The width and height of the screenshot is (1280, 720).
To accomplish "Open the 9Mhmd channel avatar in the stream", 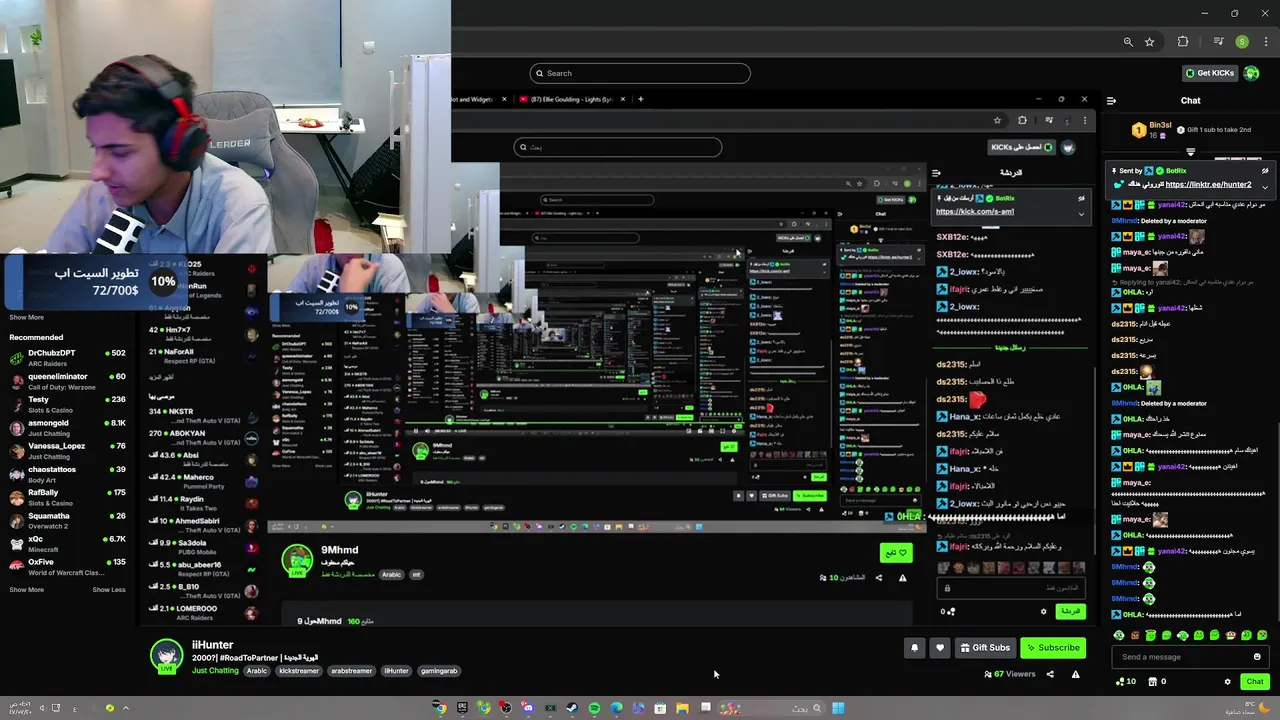I will point(297,560).
